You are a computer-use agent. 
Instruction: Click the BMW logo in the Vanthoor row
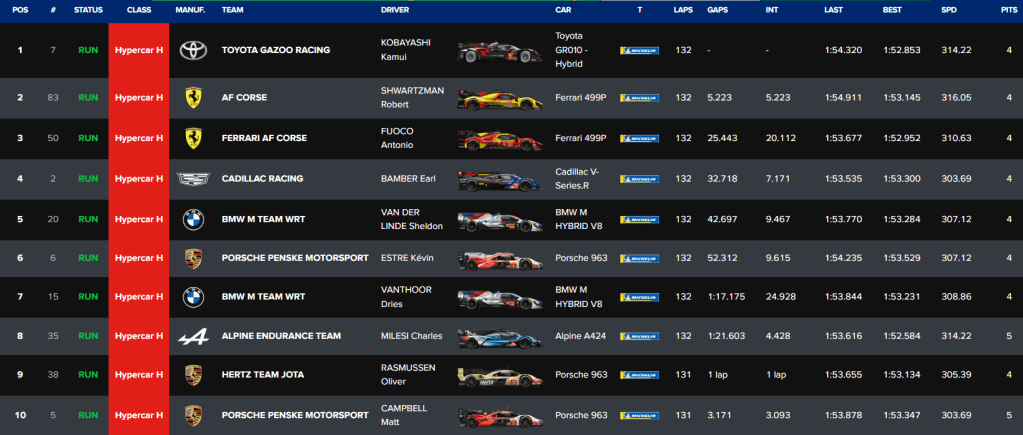tap(193, 297)
